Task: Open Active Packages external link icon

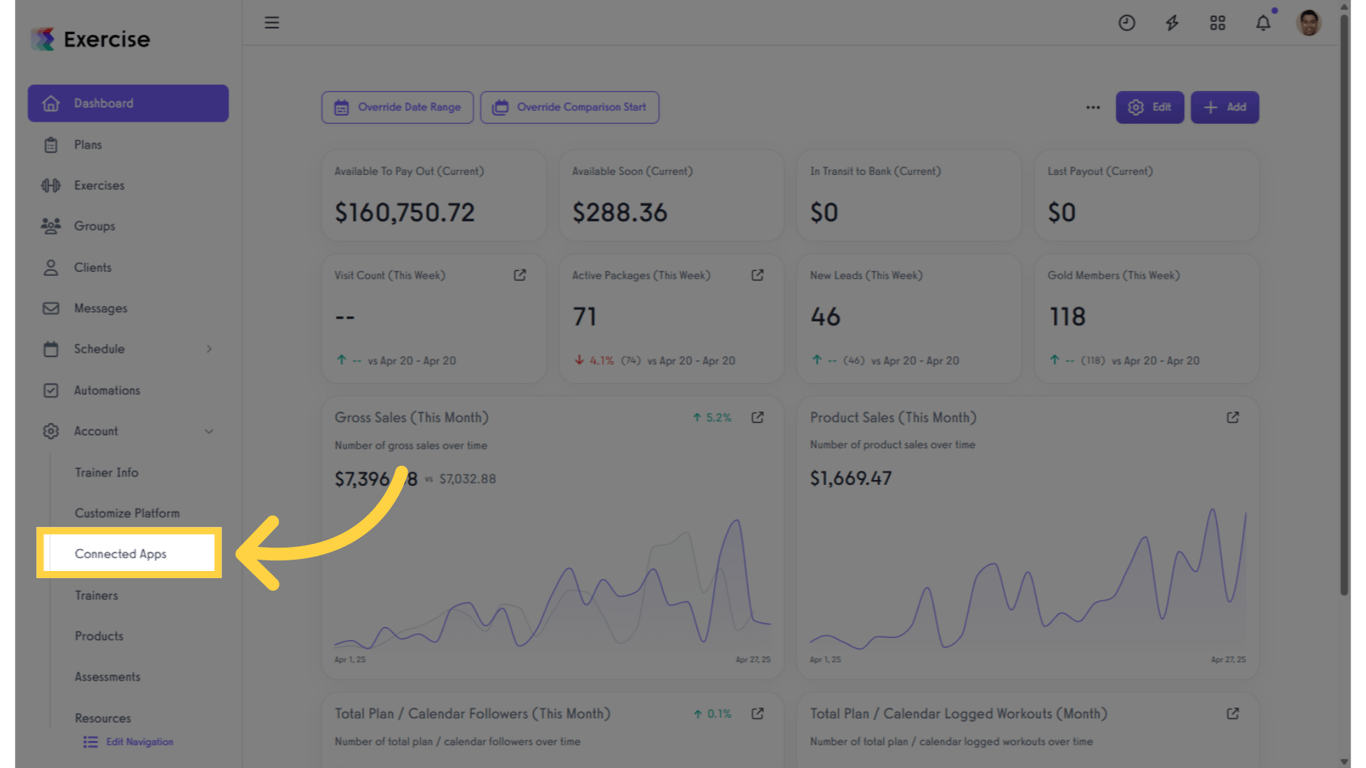Action: click(x=758, y=275)
